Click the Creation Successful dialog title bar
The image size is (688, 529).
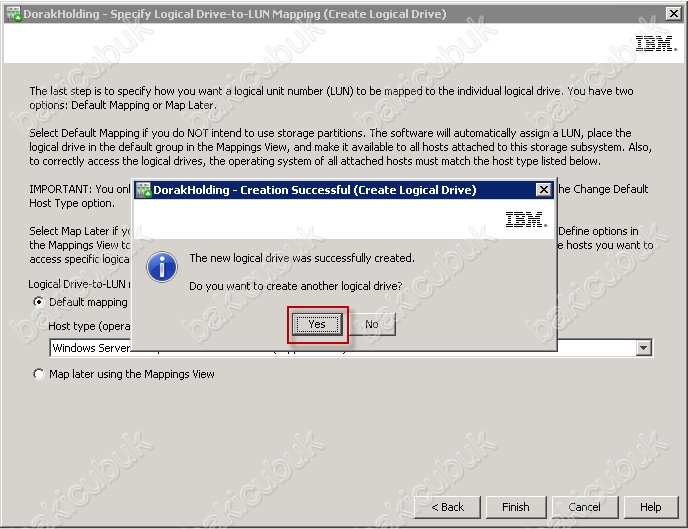pos(345,190)
